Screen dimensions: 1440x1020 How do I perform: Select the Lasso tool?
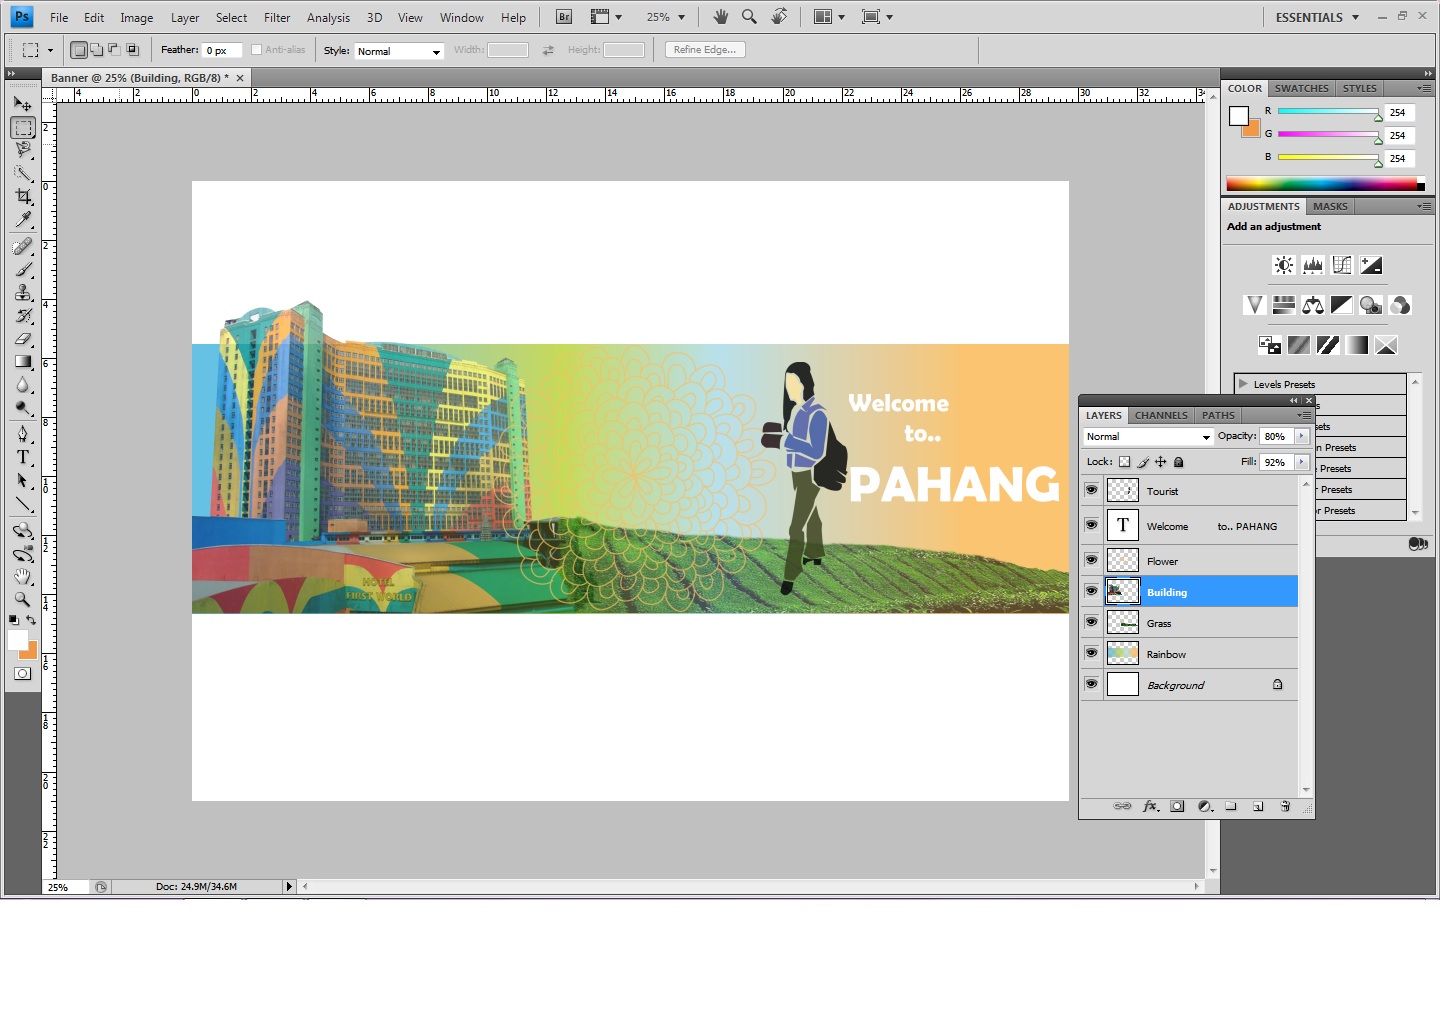pyautogui.click(x=23, y=150)
